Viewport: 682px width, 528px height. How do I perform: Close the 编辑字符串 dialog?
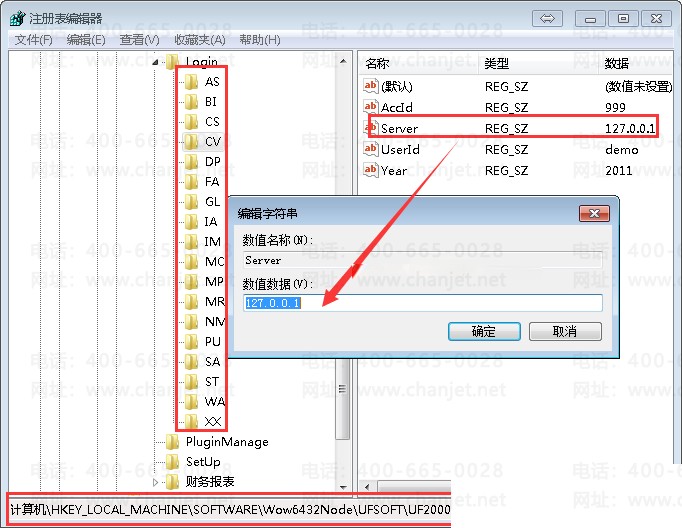click(x=594, y=213)
